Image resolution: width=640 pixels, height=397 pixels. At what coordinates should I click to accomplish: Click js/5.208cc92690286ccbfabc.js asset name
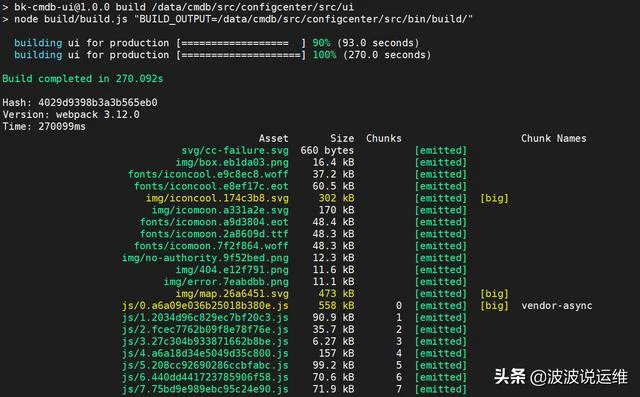205,365
